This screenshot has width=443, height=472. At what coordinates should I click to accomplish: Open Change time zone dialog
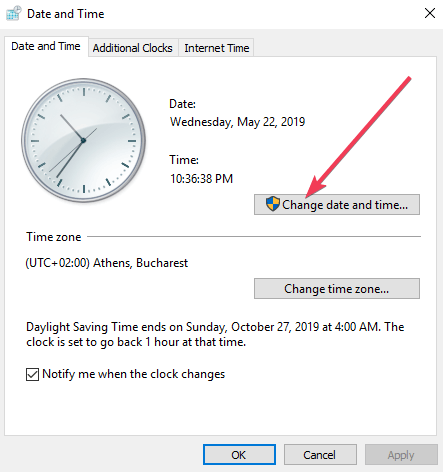pos(337,289)
